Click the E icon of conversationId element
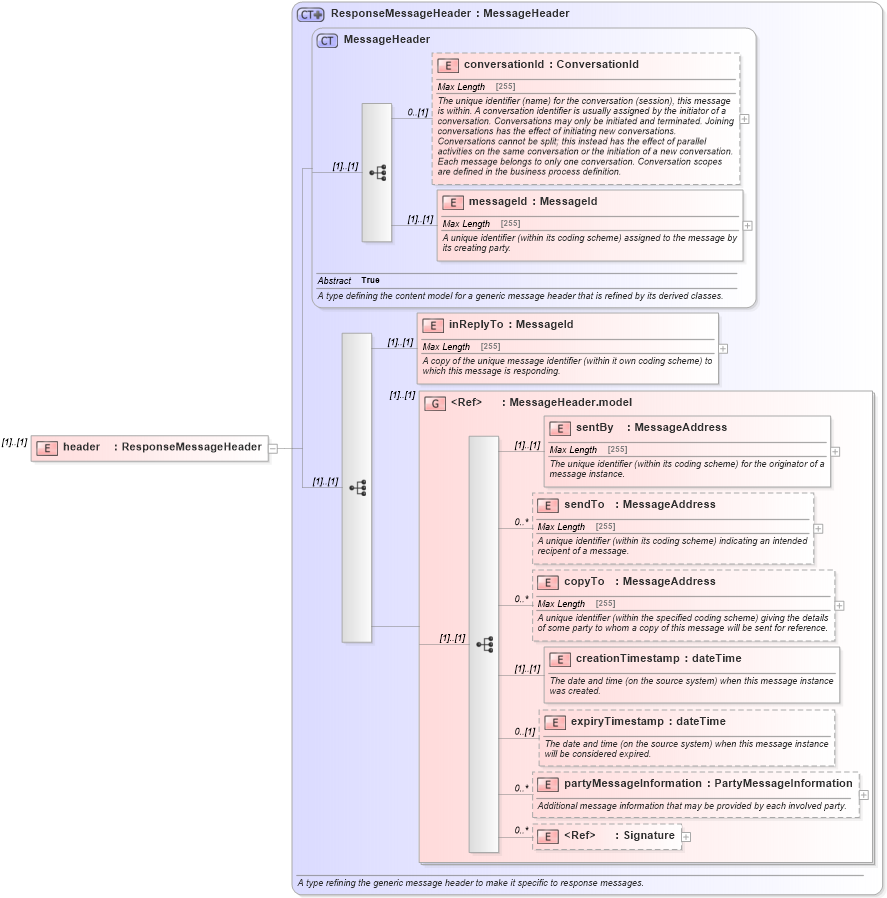 [x=448, y=65]
